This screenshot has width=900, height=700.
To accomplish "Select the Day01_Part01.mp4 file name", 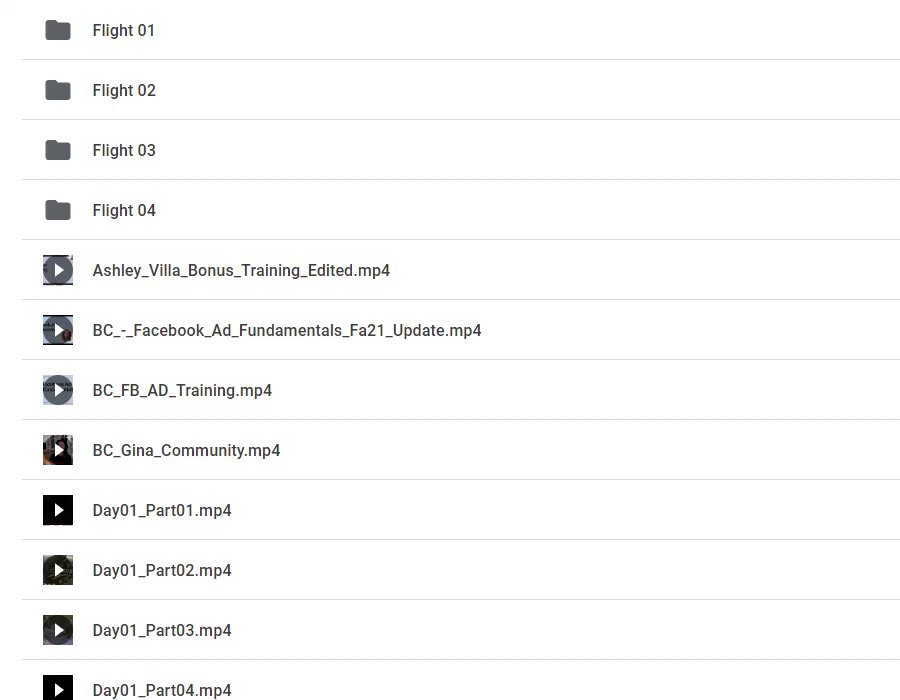I will (x=162, y=510).
